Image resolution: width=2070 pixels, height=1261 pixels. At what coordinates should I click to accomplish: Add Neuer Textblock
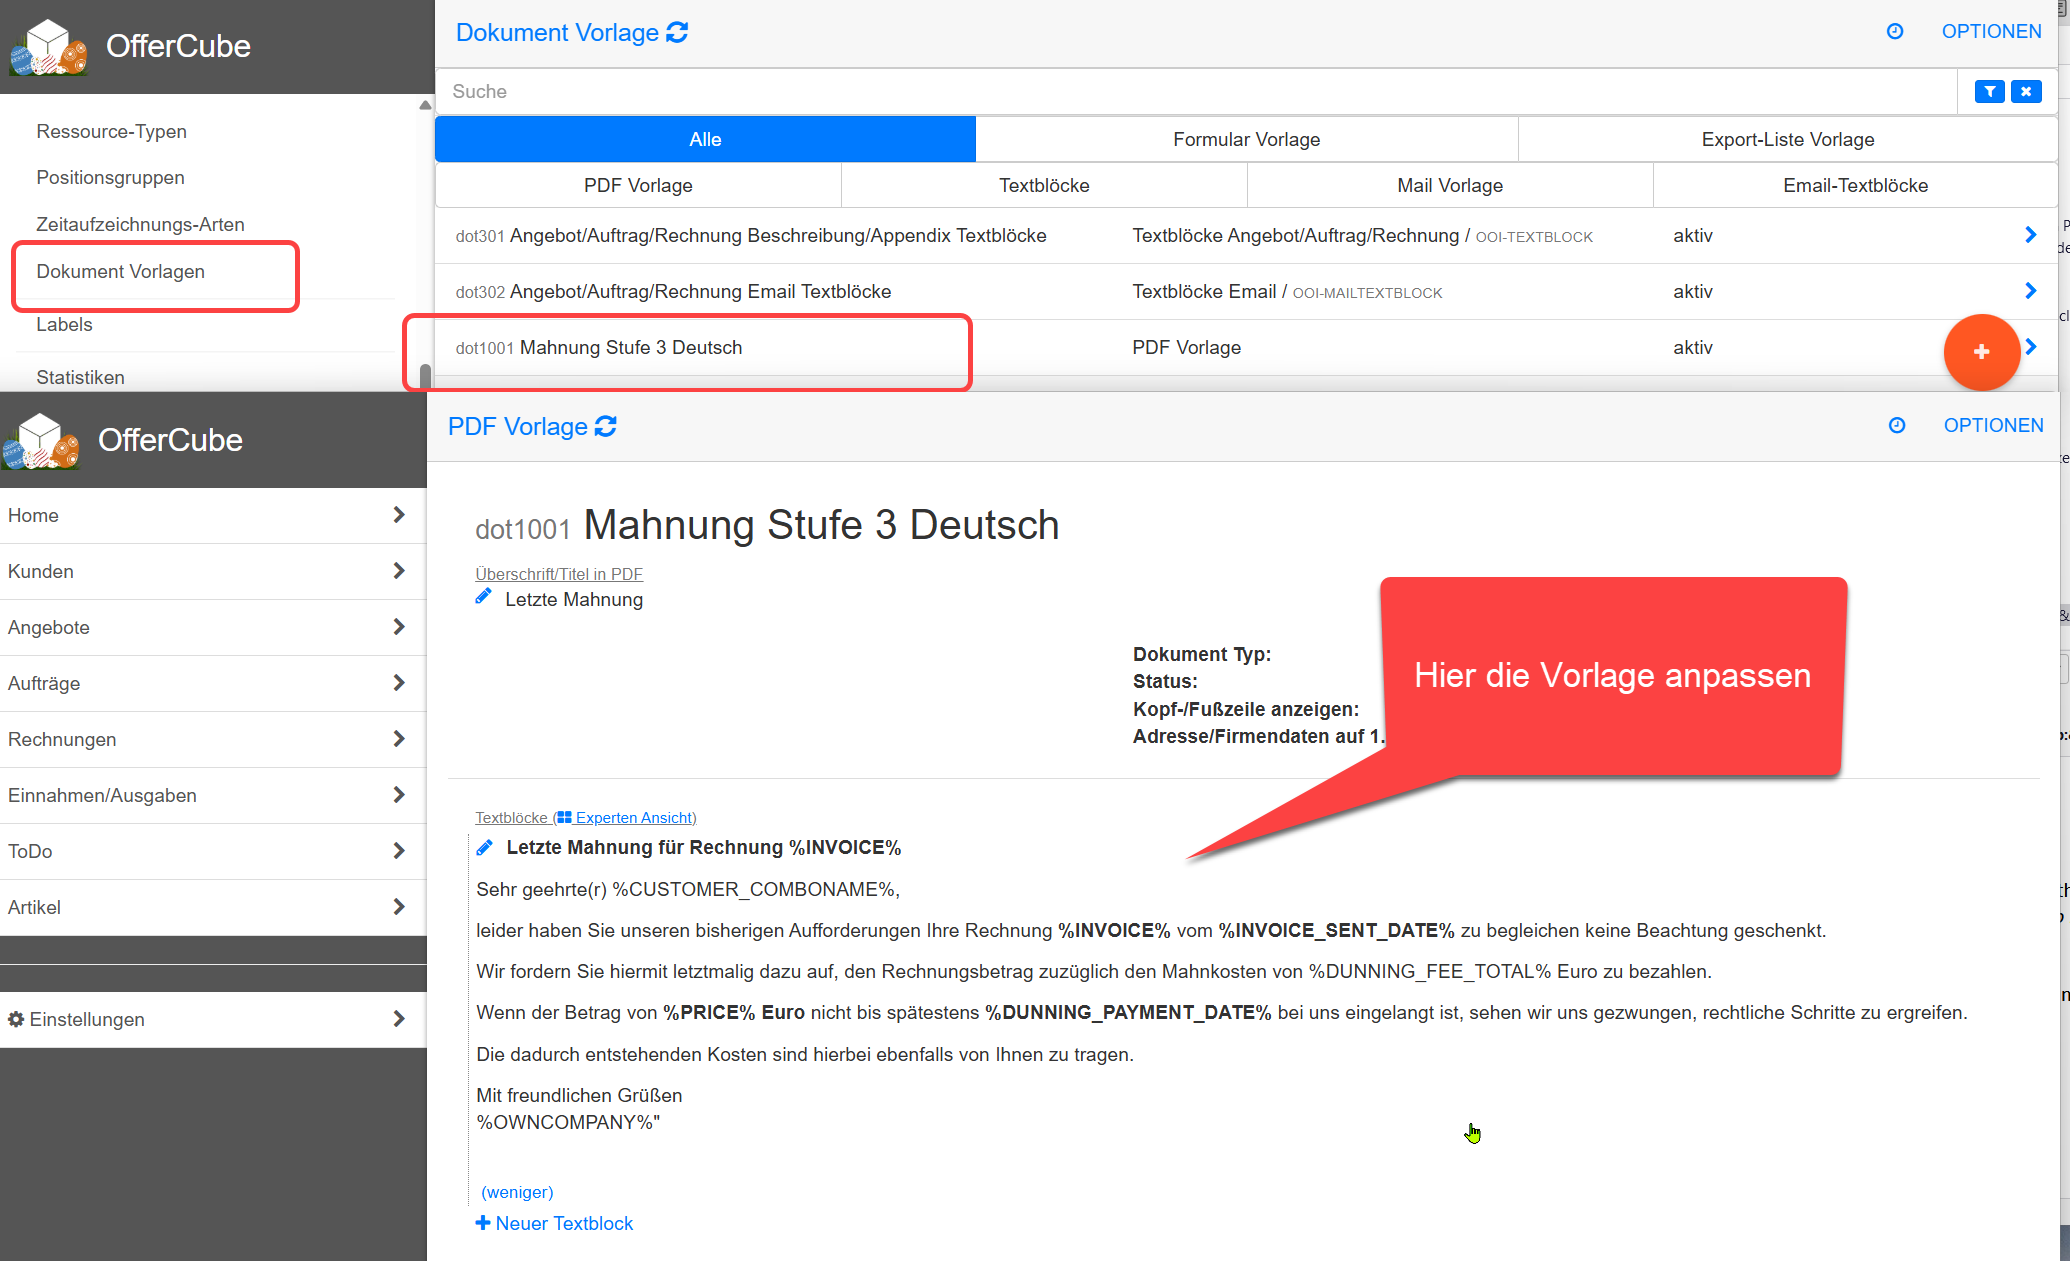click(x=554, y=1223)
